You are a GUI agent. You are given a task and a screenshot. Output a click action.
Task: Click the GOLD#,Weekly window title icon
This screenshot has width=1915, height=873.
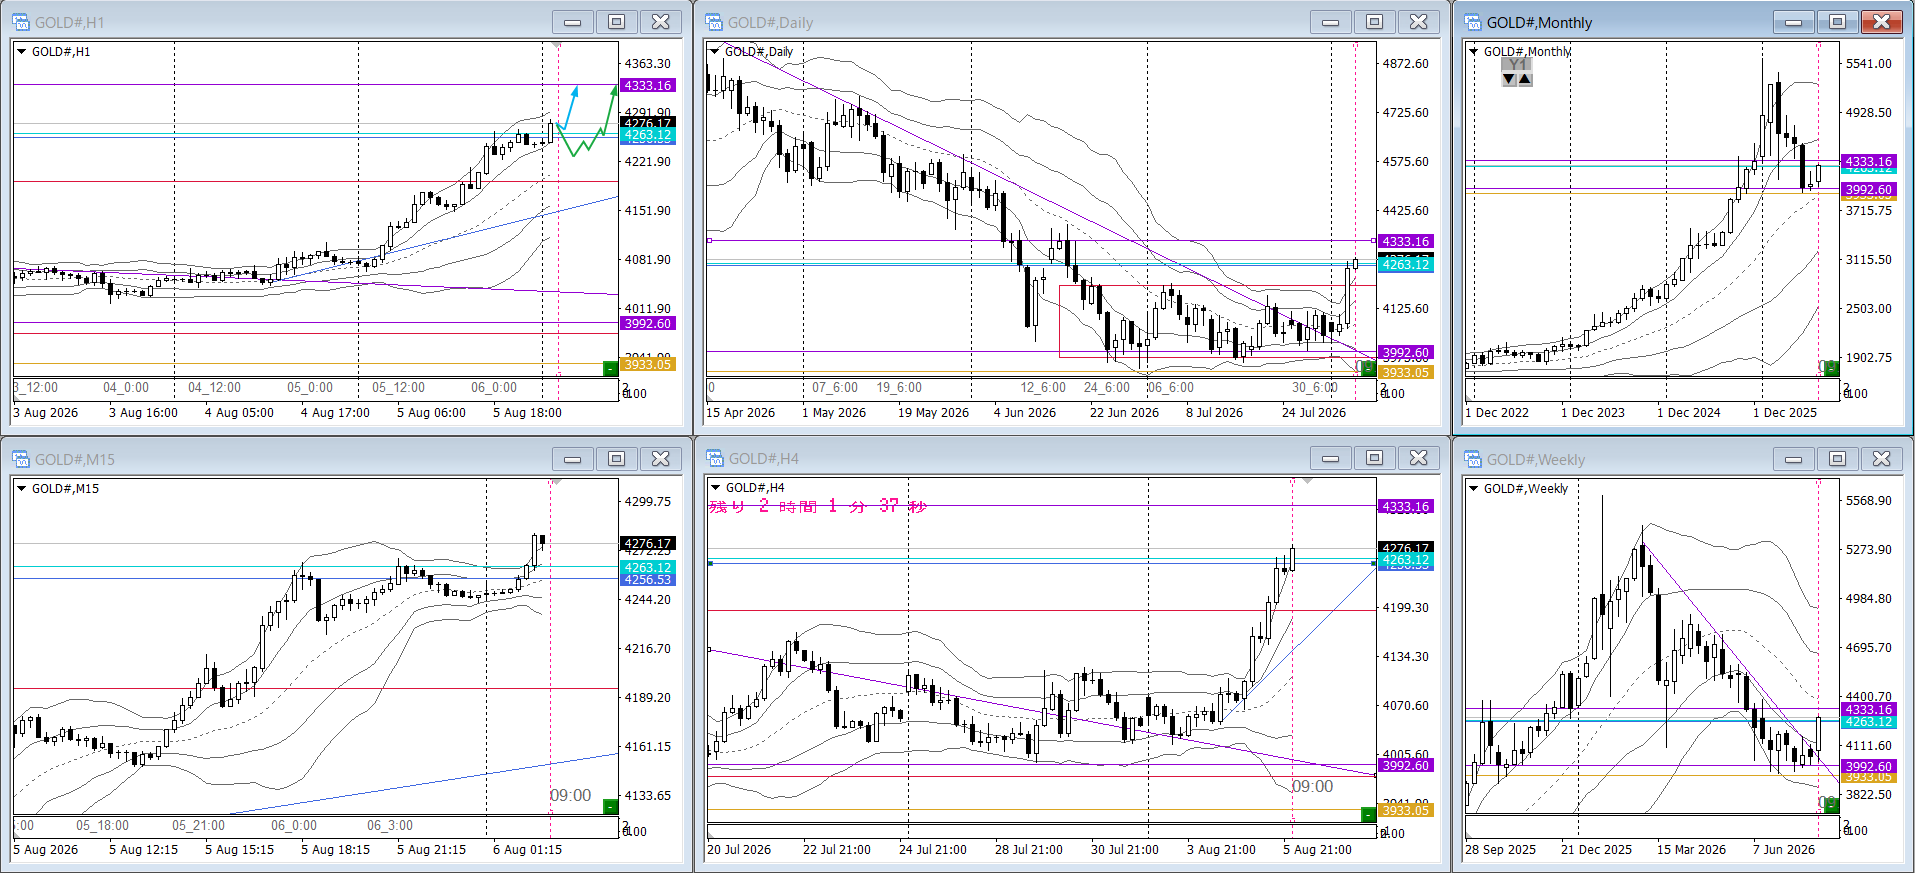click(1473, 459)
